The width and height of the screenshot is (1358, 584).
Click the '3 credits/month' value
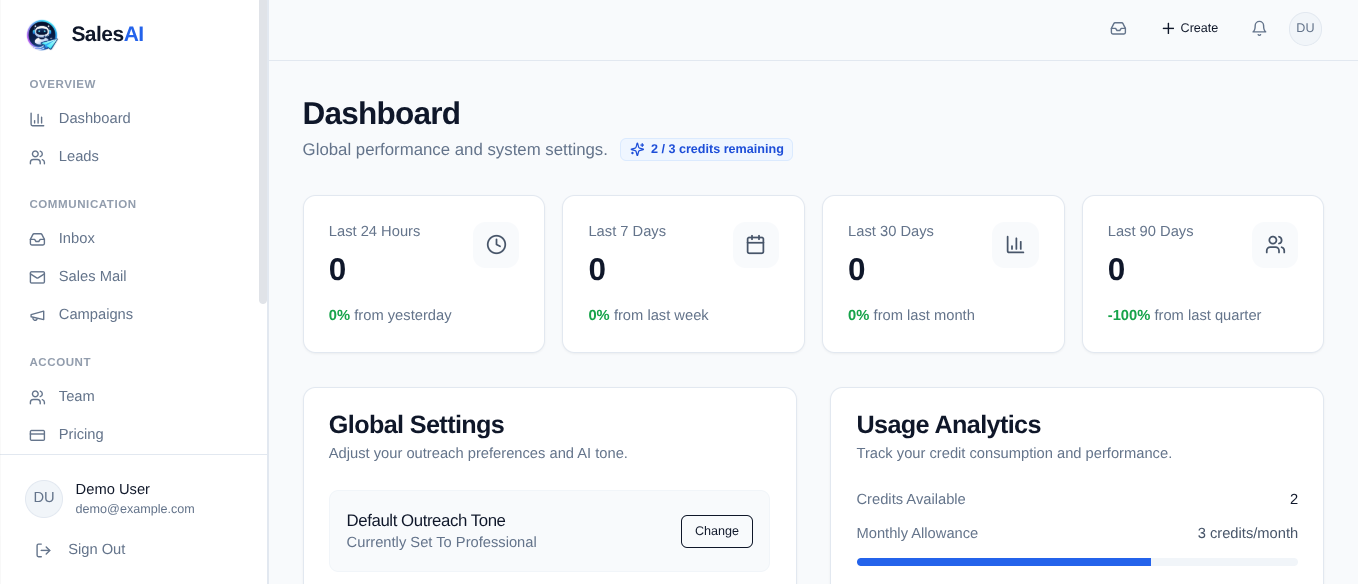point(1248,533)
